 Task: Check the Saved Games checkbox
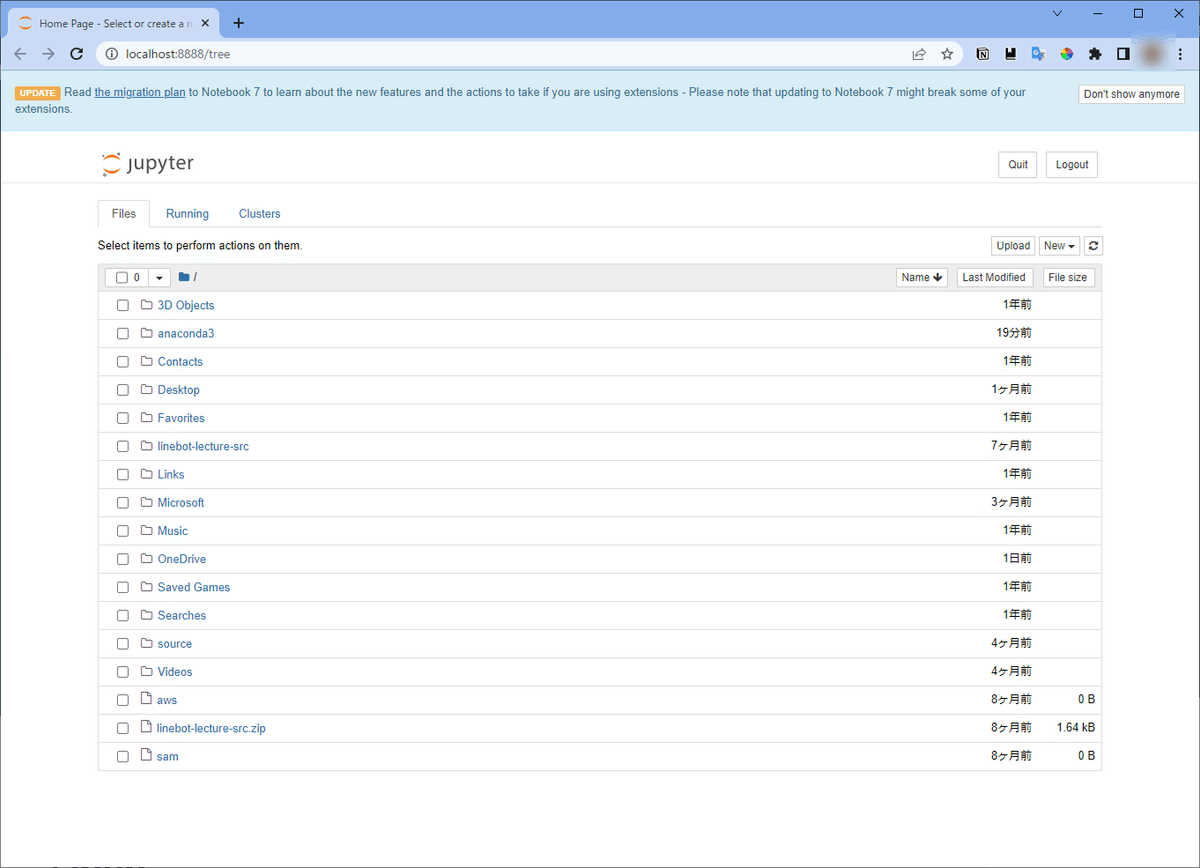tap(122, 587)
